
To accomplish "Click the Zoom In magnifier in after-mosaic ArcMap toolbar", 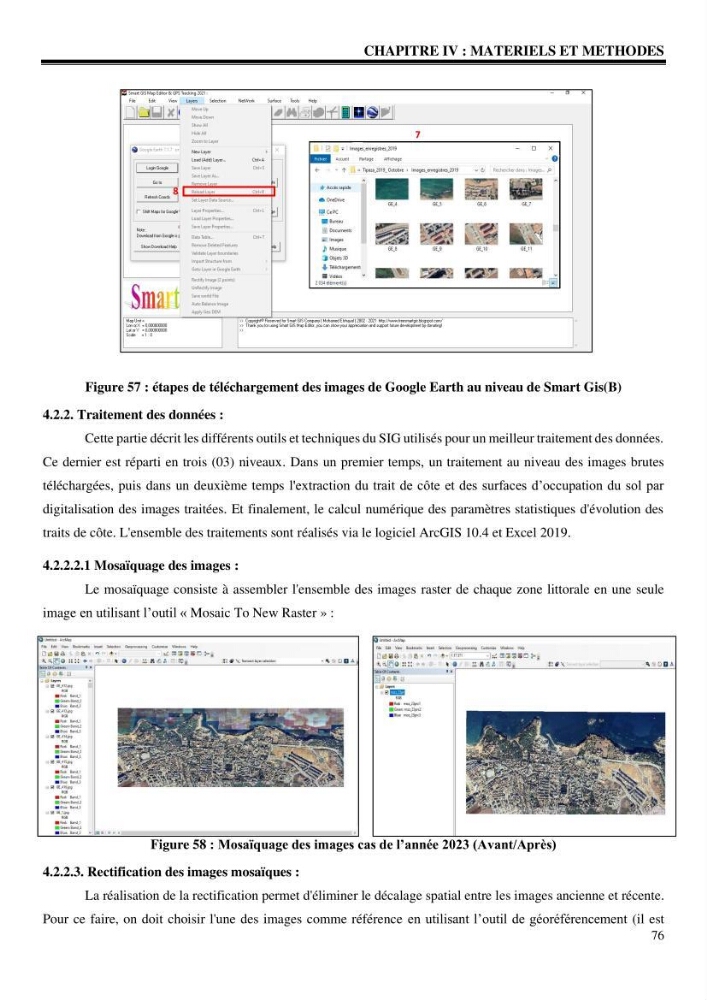I will [x=379, y=664].
